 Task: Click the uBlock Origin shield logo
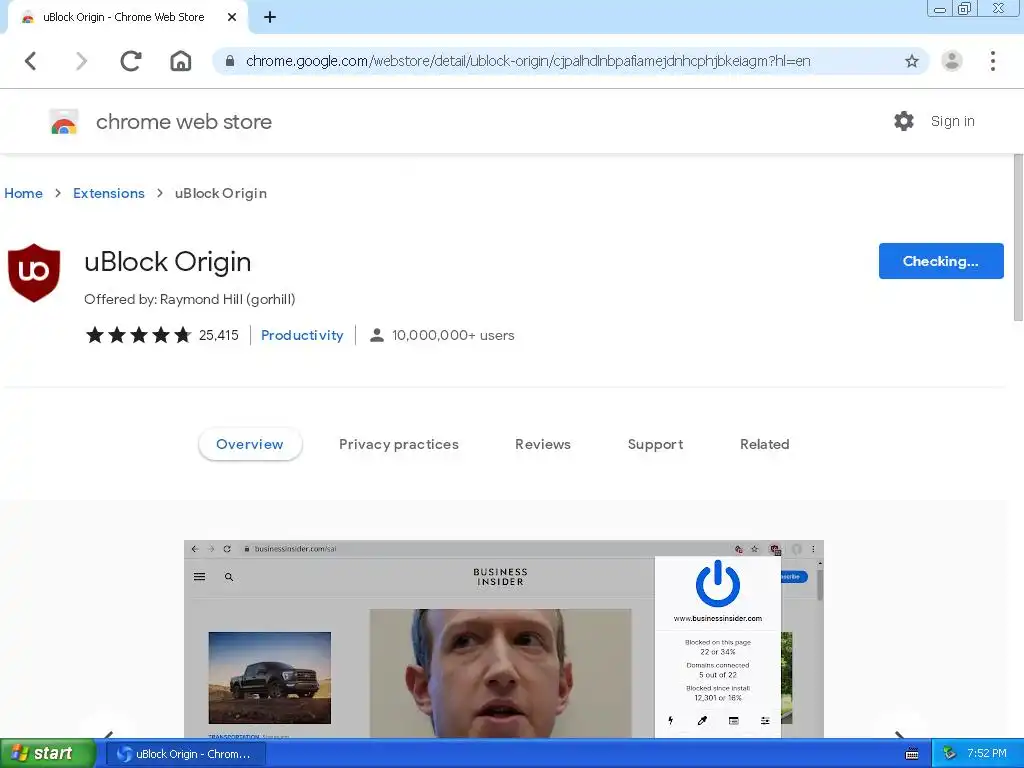tap(34, 272)
